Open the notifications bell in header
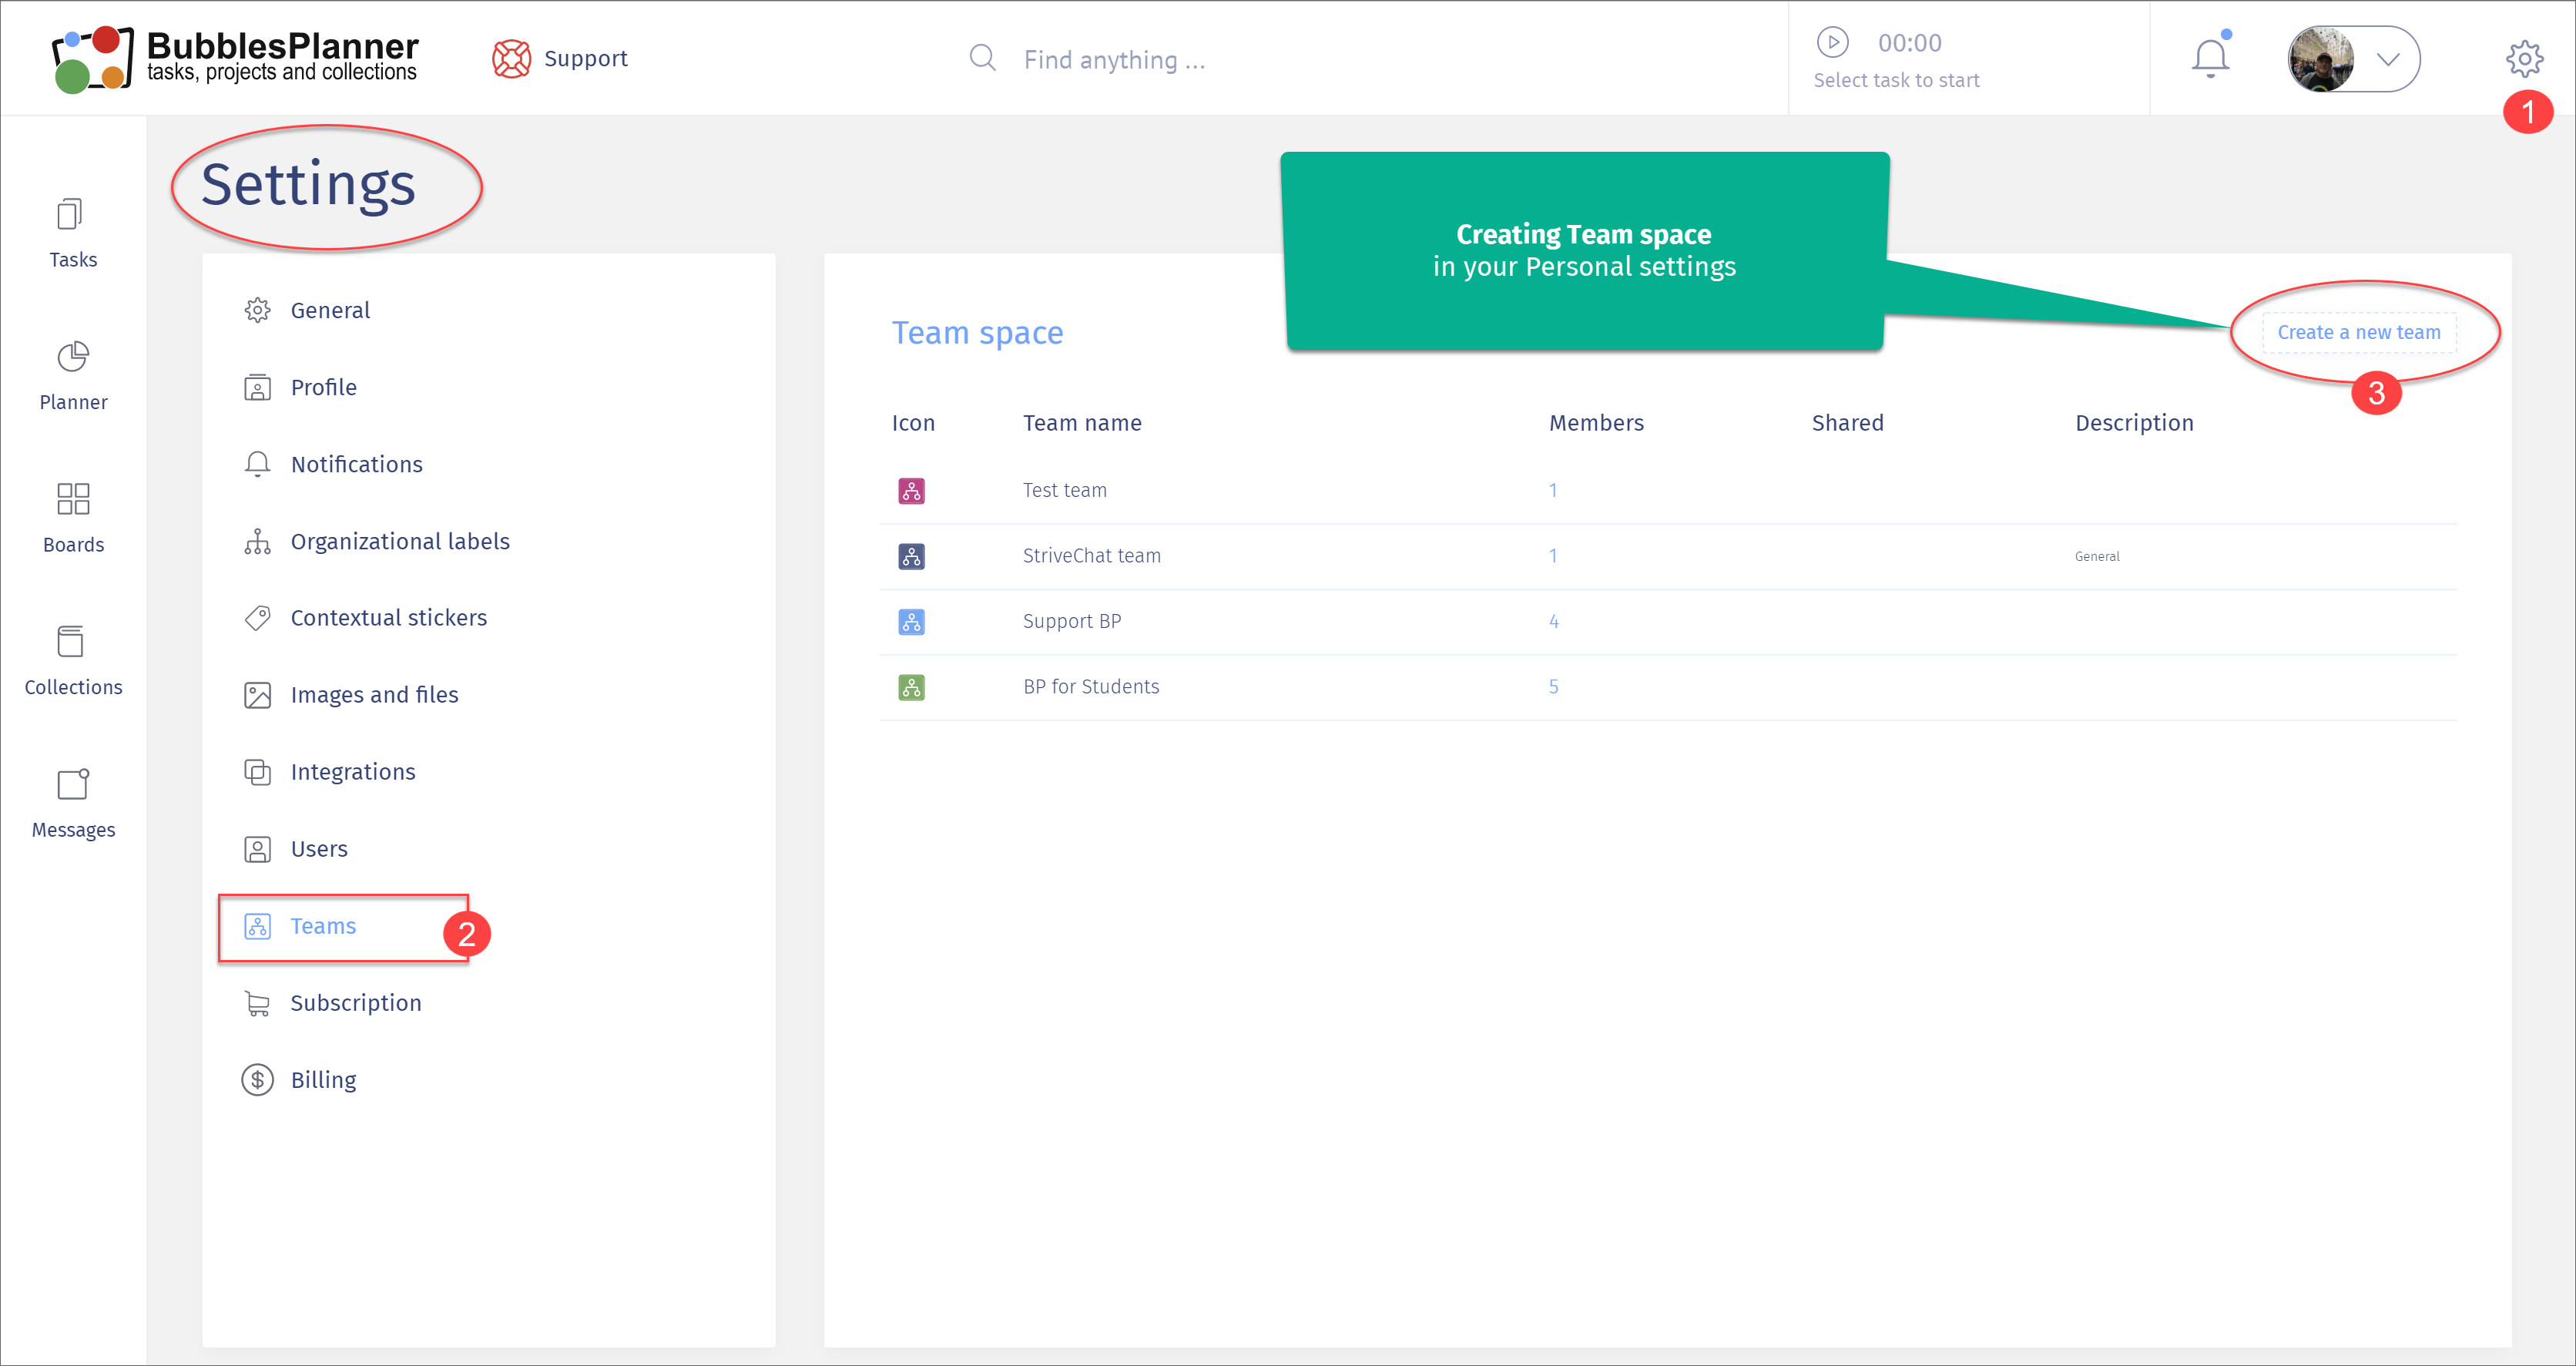Screen dimensions: 2576x1366 pyautogui.click(x=2211, y=57)
